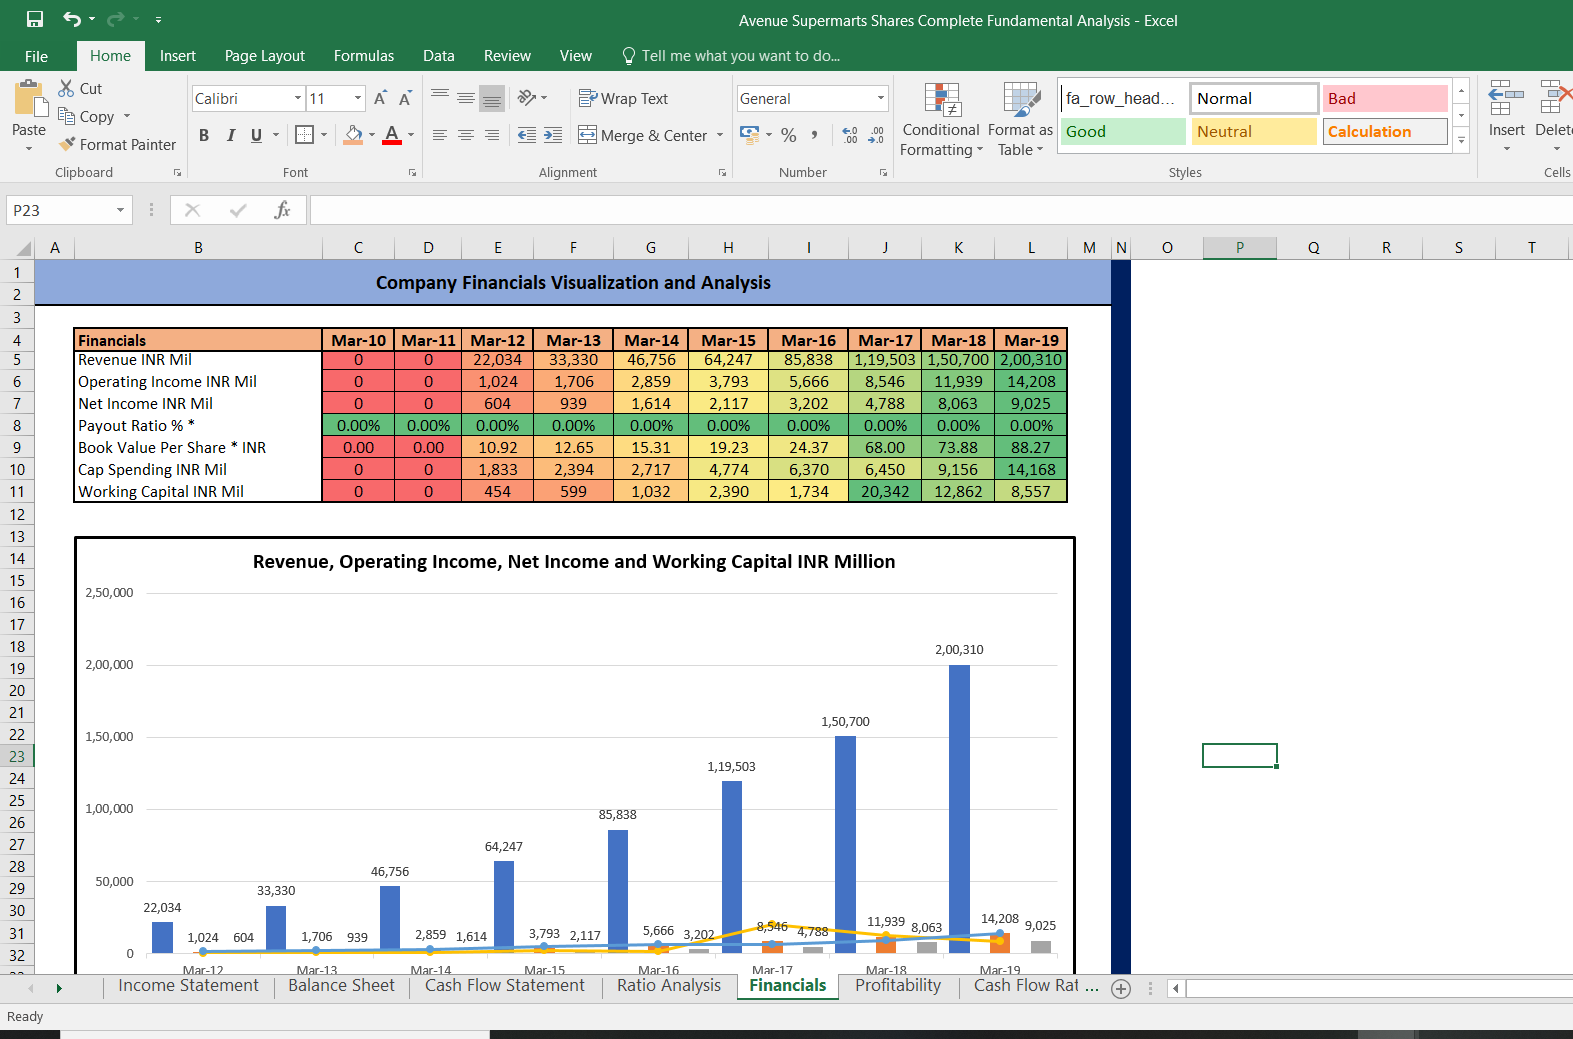Click into the formula bar input
1573x1039 pixels.
[x=940, y=210]
